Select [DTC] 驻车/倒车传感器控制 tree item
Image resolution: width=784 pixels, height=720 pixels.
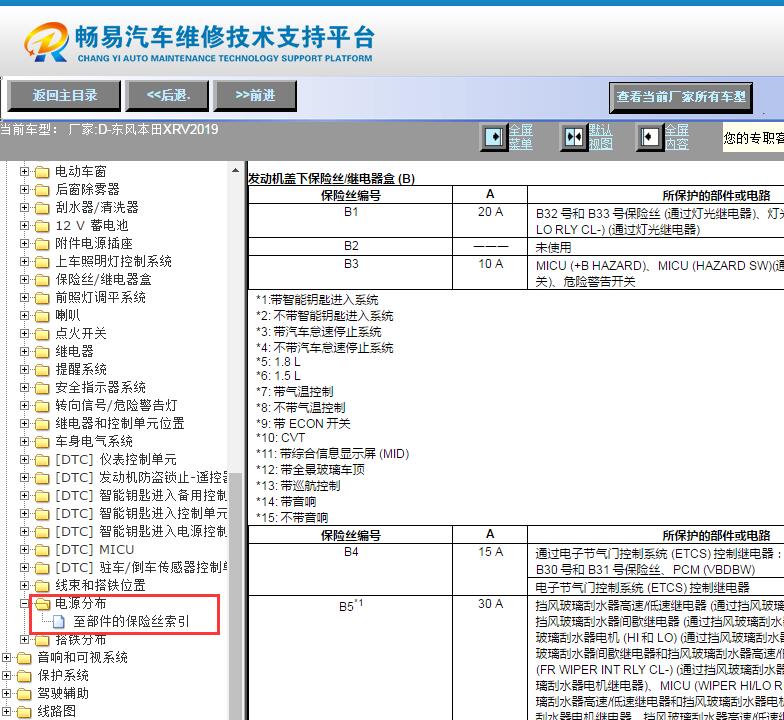click(142, 568)
